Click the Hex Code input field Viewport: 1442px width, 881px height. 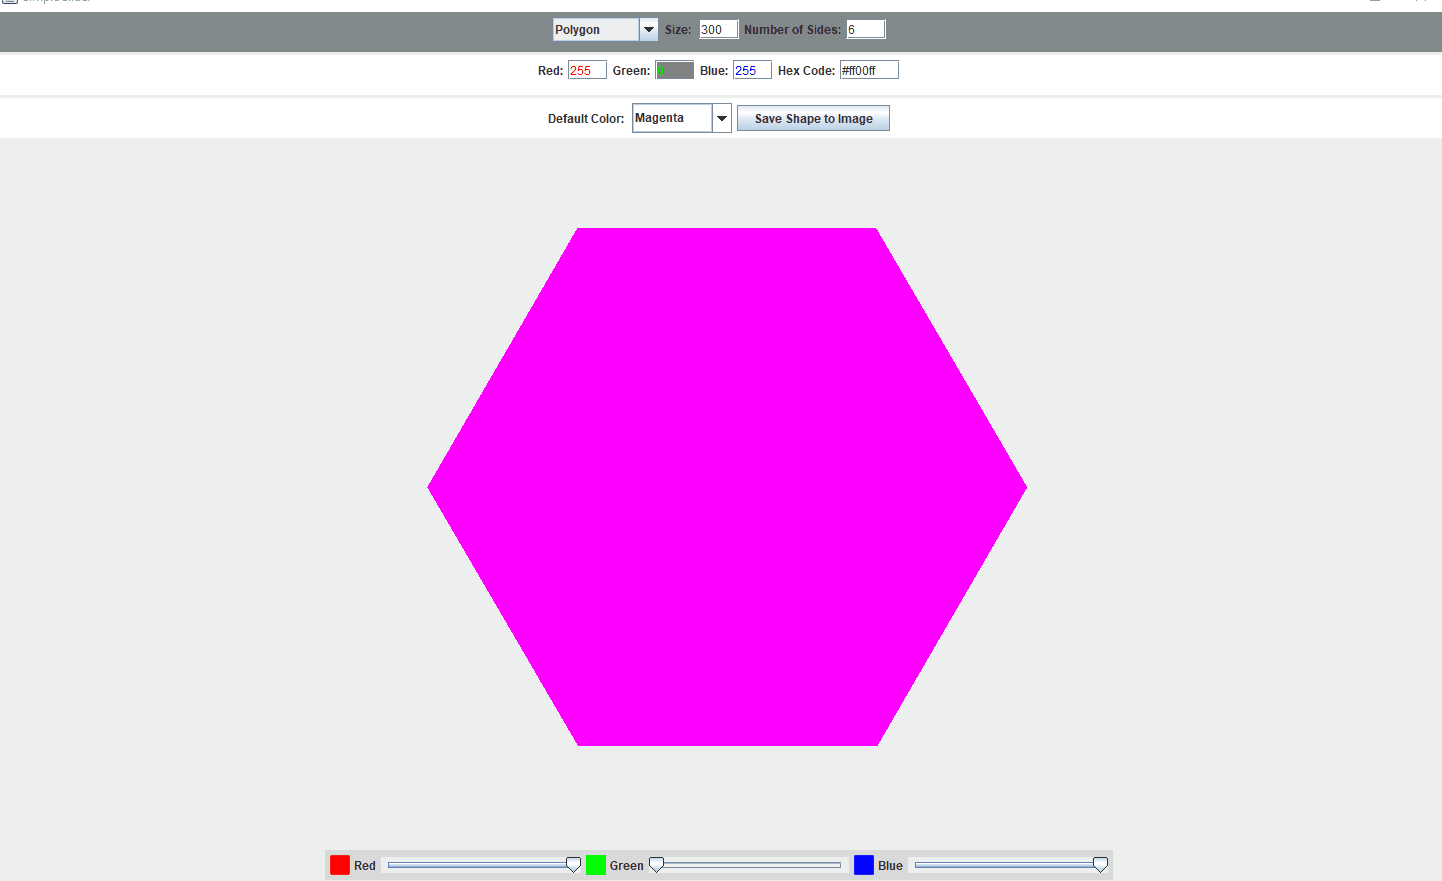click(x=868, y=69)
